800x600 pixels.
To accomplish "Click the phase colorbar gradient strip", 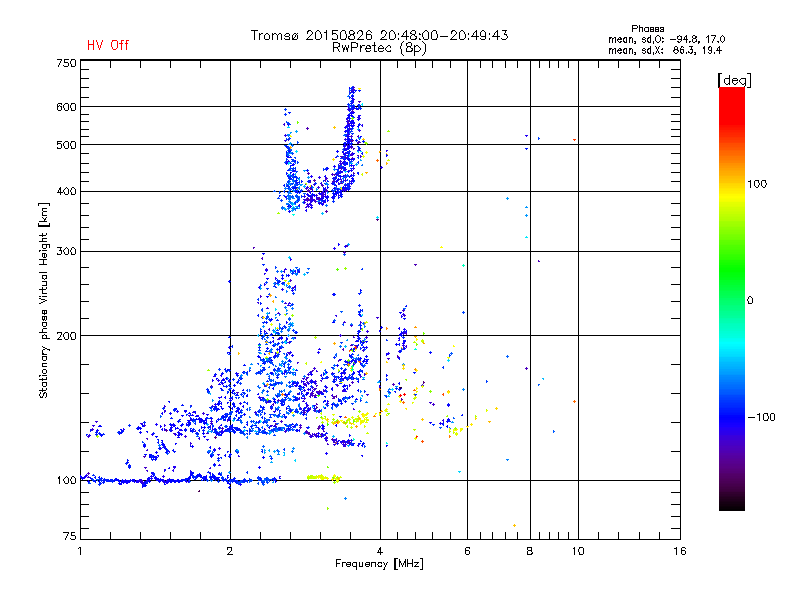I will point(732,299).
